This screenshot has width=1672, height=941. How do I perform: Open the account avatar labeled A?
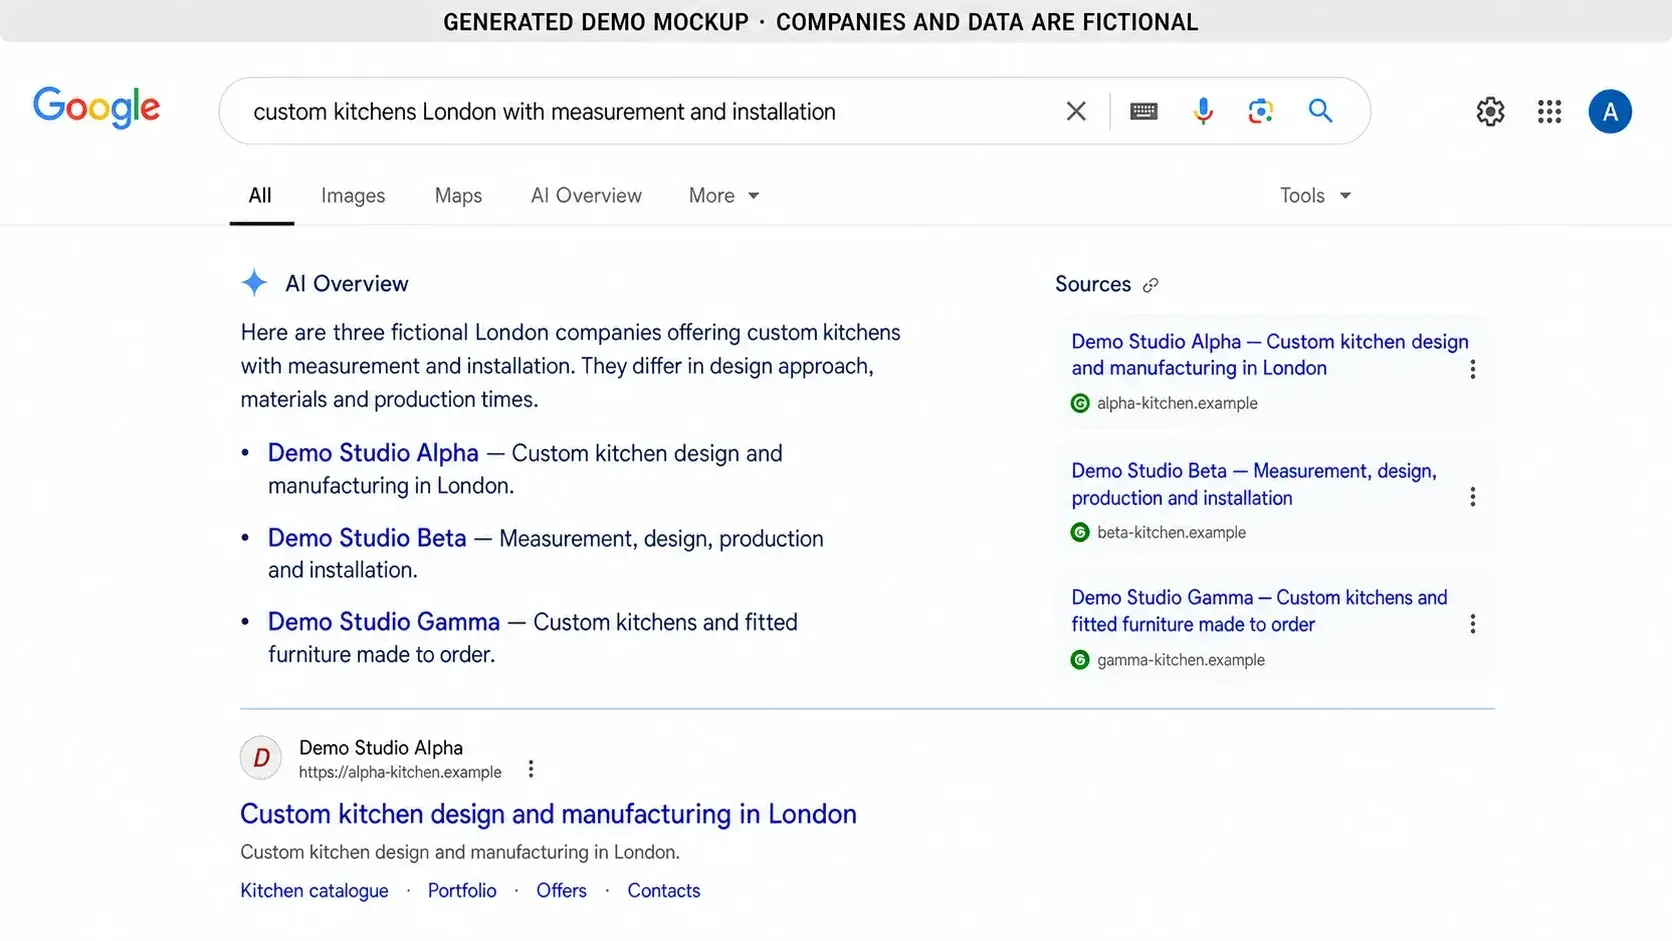point(1610,111)
